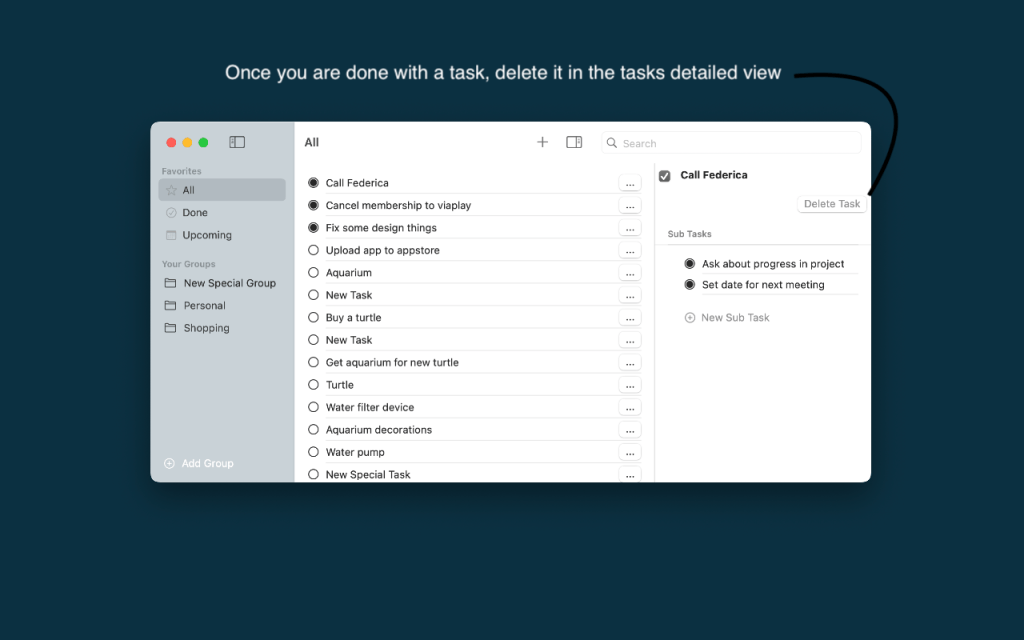
Task: Open options menu for Cancel membership to viaplay
Action: [630, 205]
